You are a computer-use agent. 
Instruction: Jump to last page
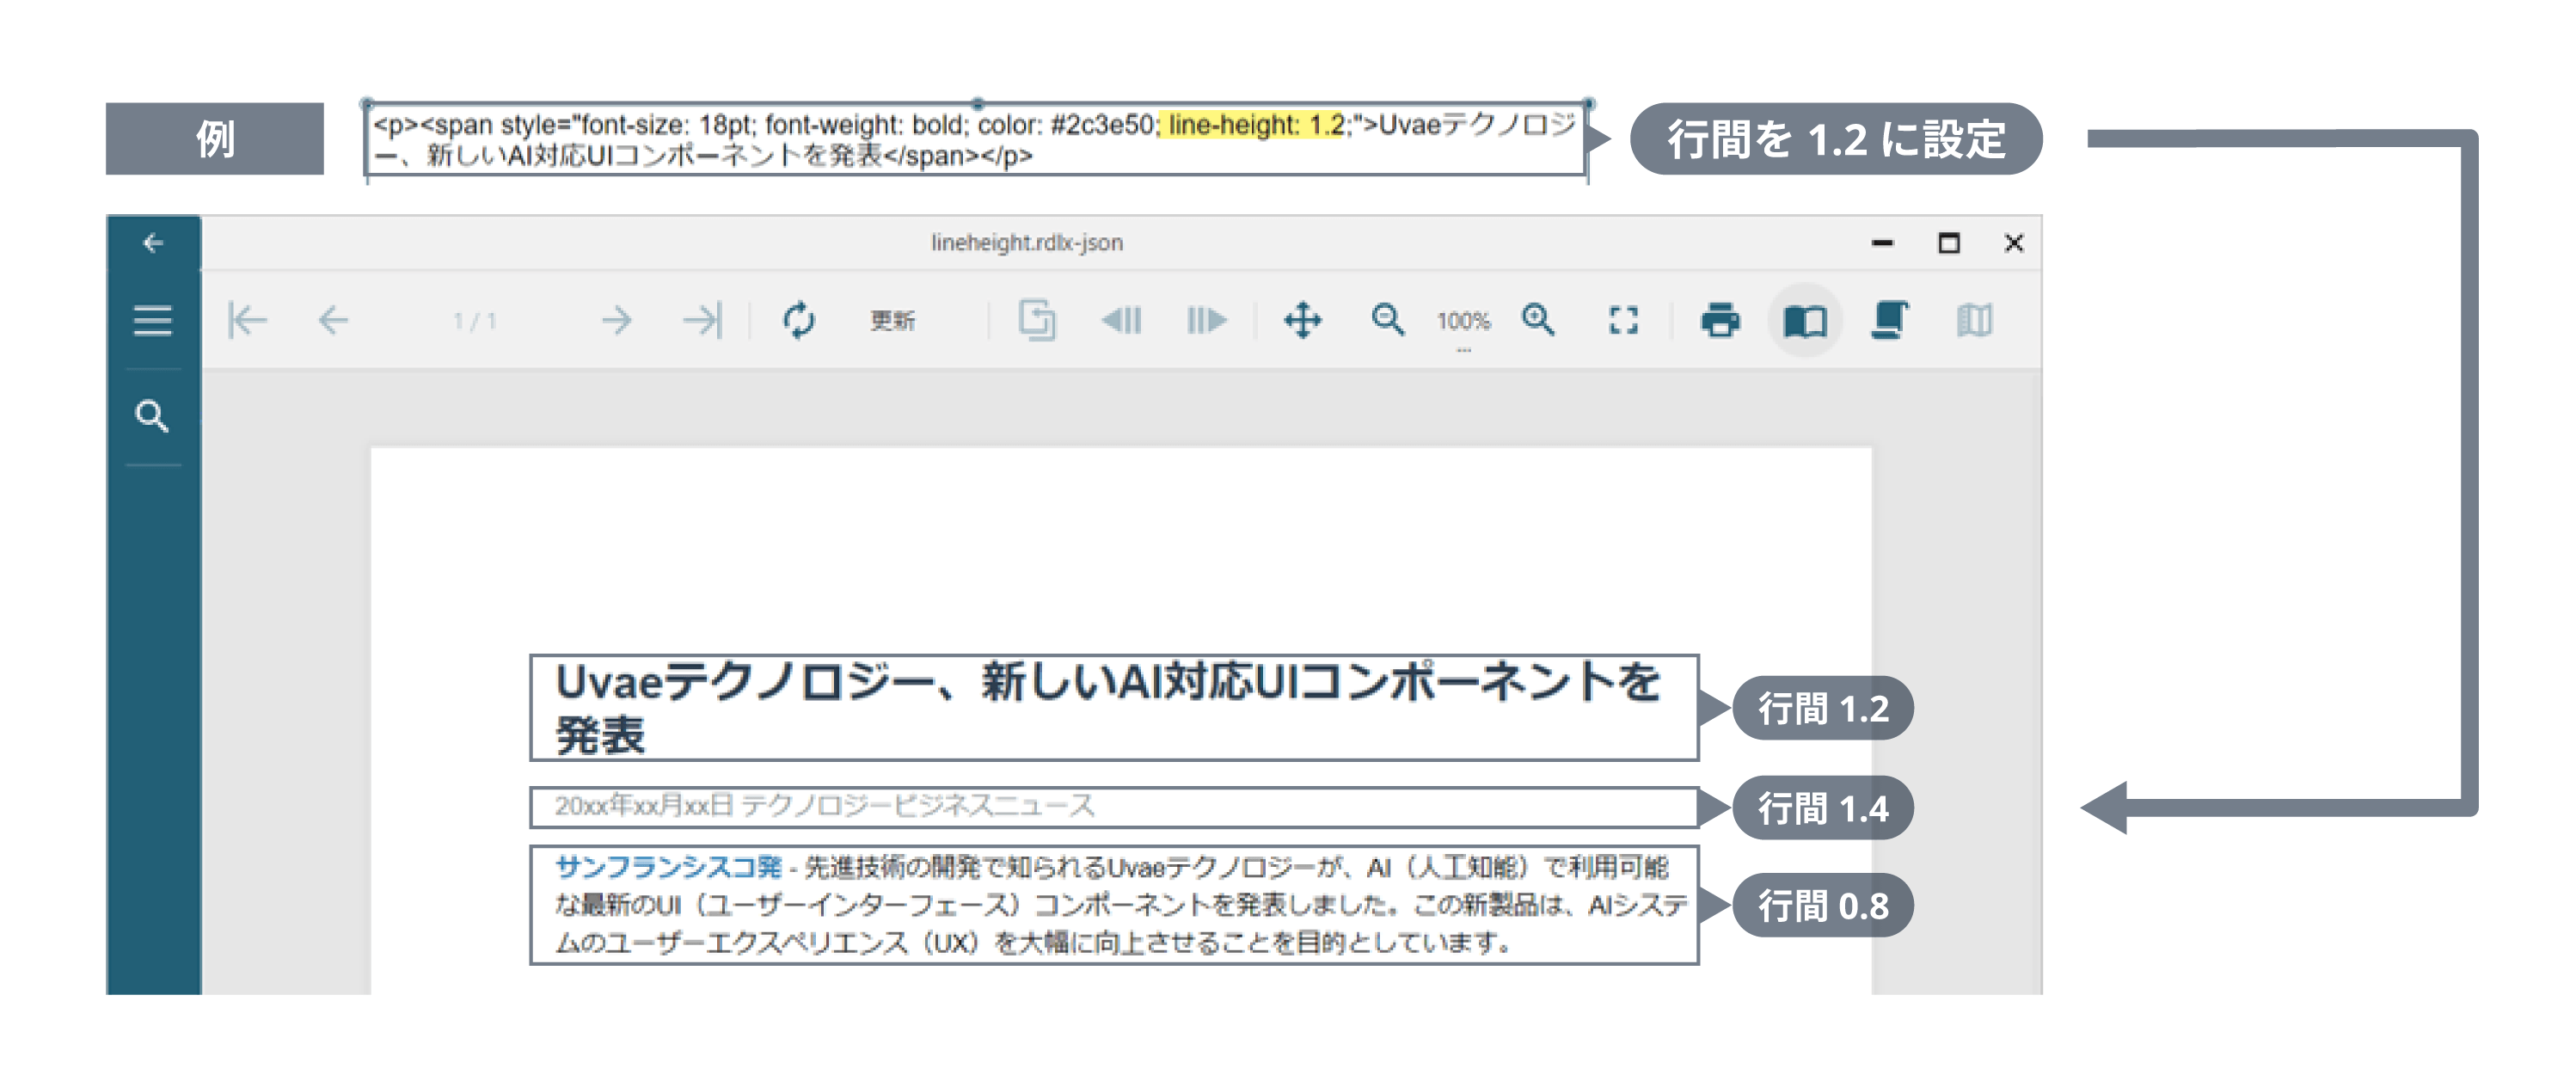[x=702, y=321]
